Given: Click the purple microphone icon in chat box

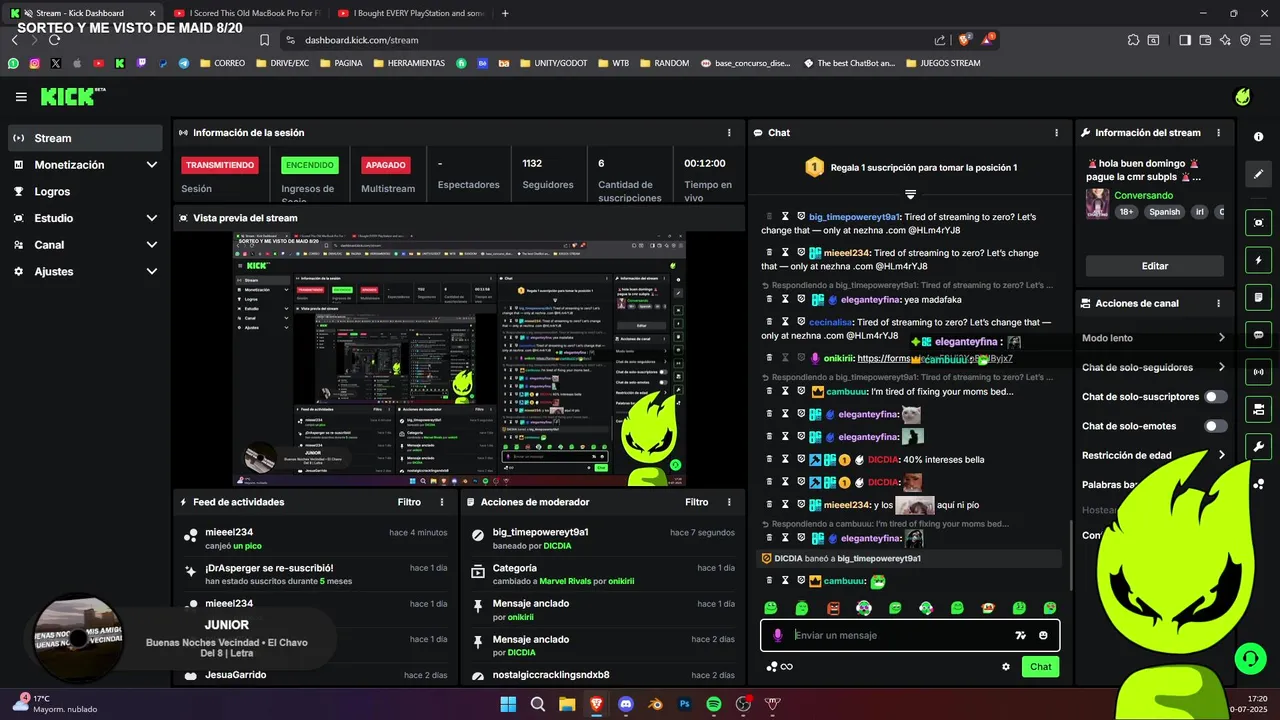Looking at the screenshot, I should point(777,635).
